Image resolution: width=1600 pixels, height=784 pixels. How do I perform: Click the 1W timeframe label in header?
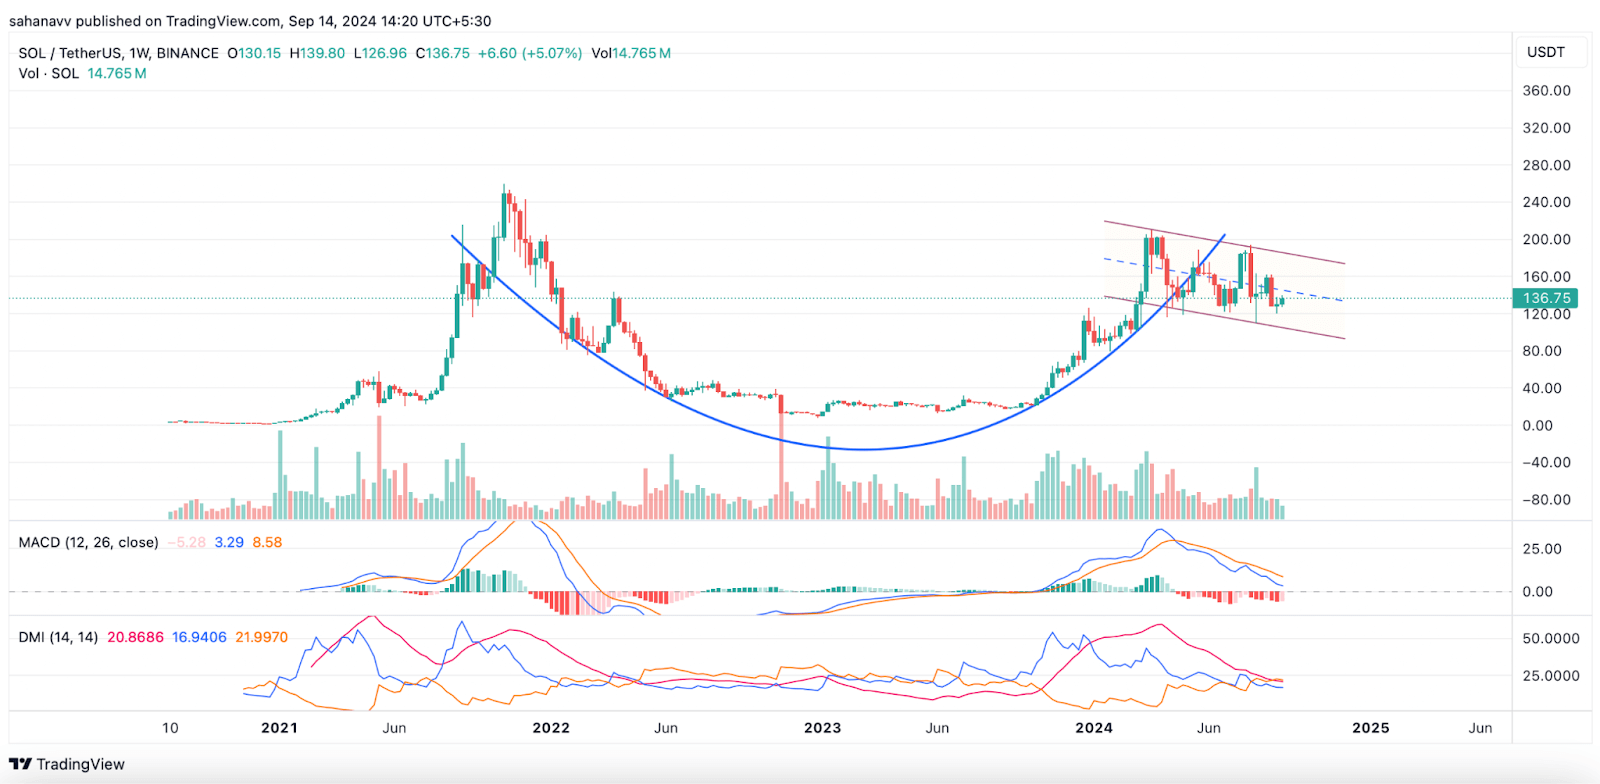pos(139,53)
